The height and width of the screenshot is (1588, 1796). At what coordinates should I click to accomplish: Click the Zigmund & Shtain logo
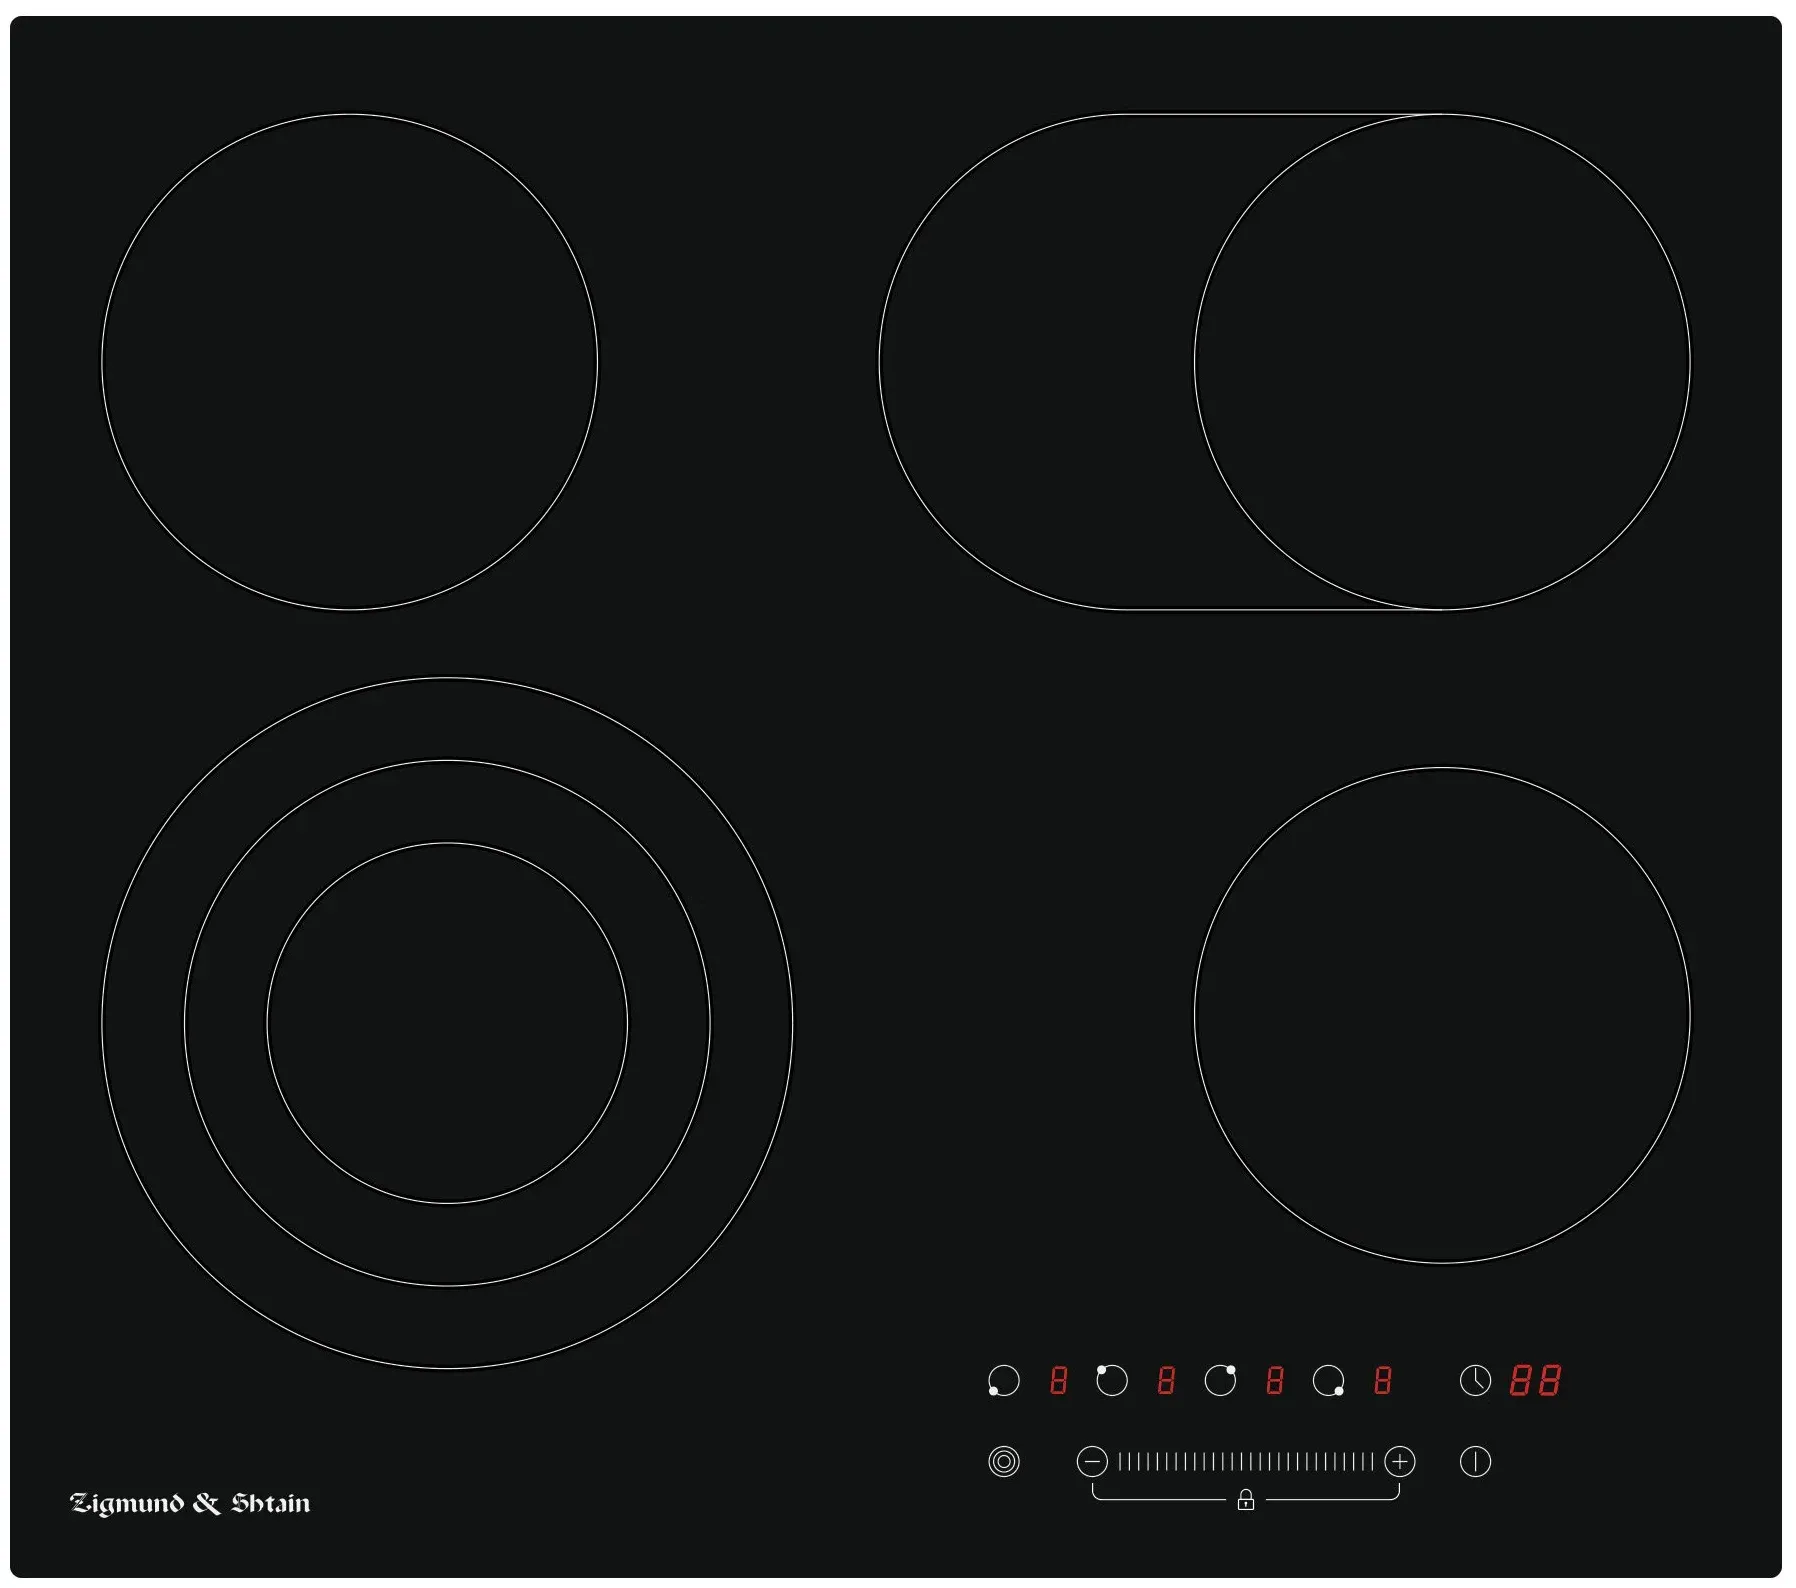pyautogui.click(x=190, y=1504)
